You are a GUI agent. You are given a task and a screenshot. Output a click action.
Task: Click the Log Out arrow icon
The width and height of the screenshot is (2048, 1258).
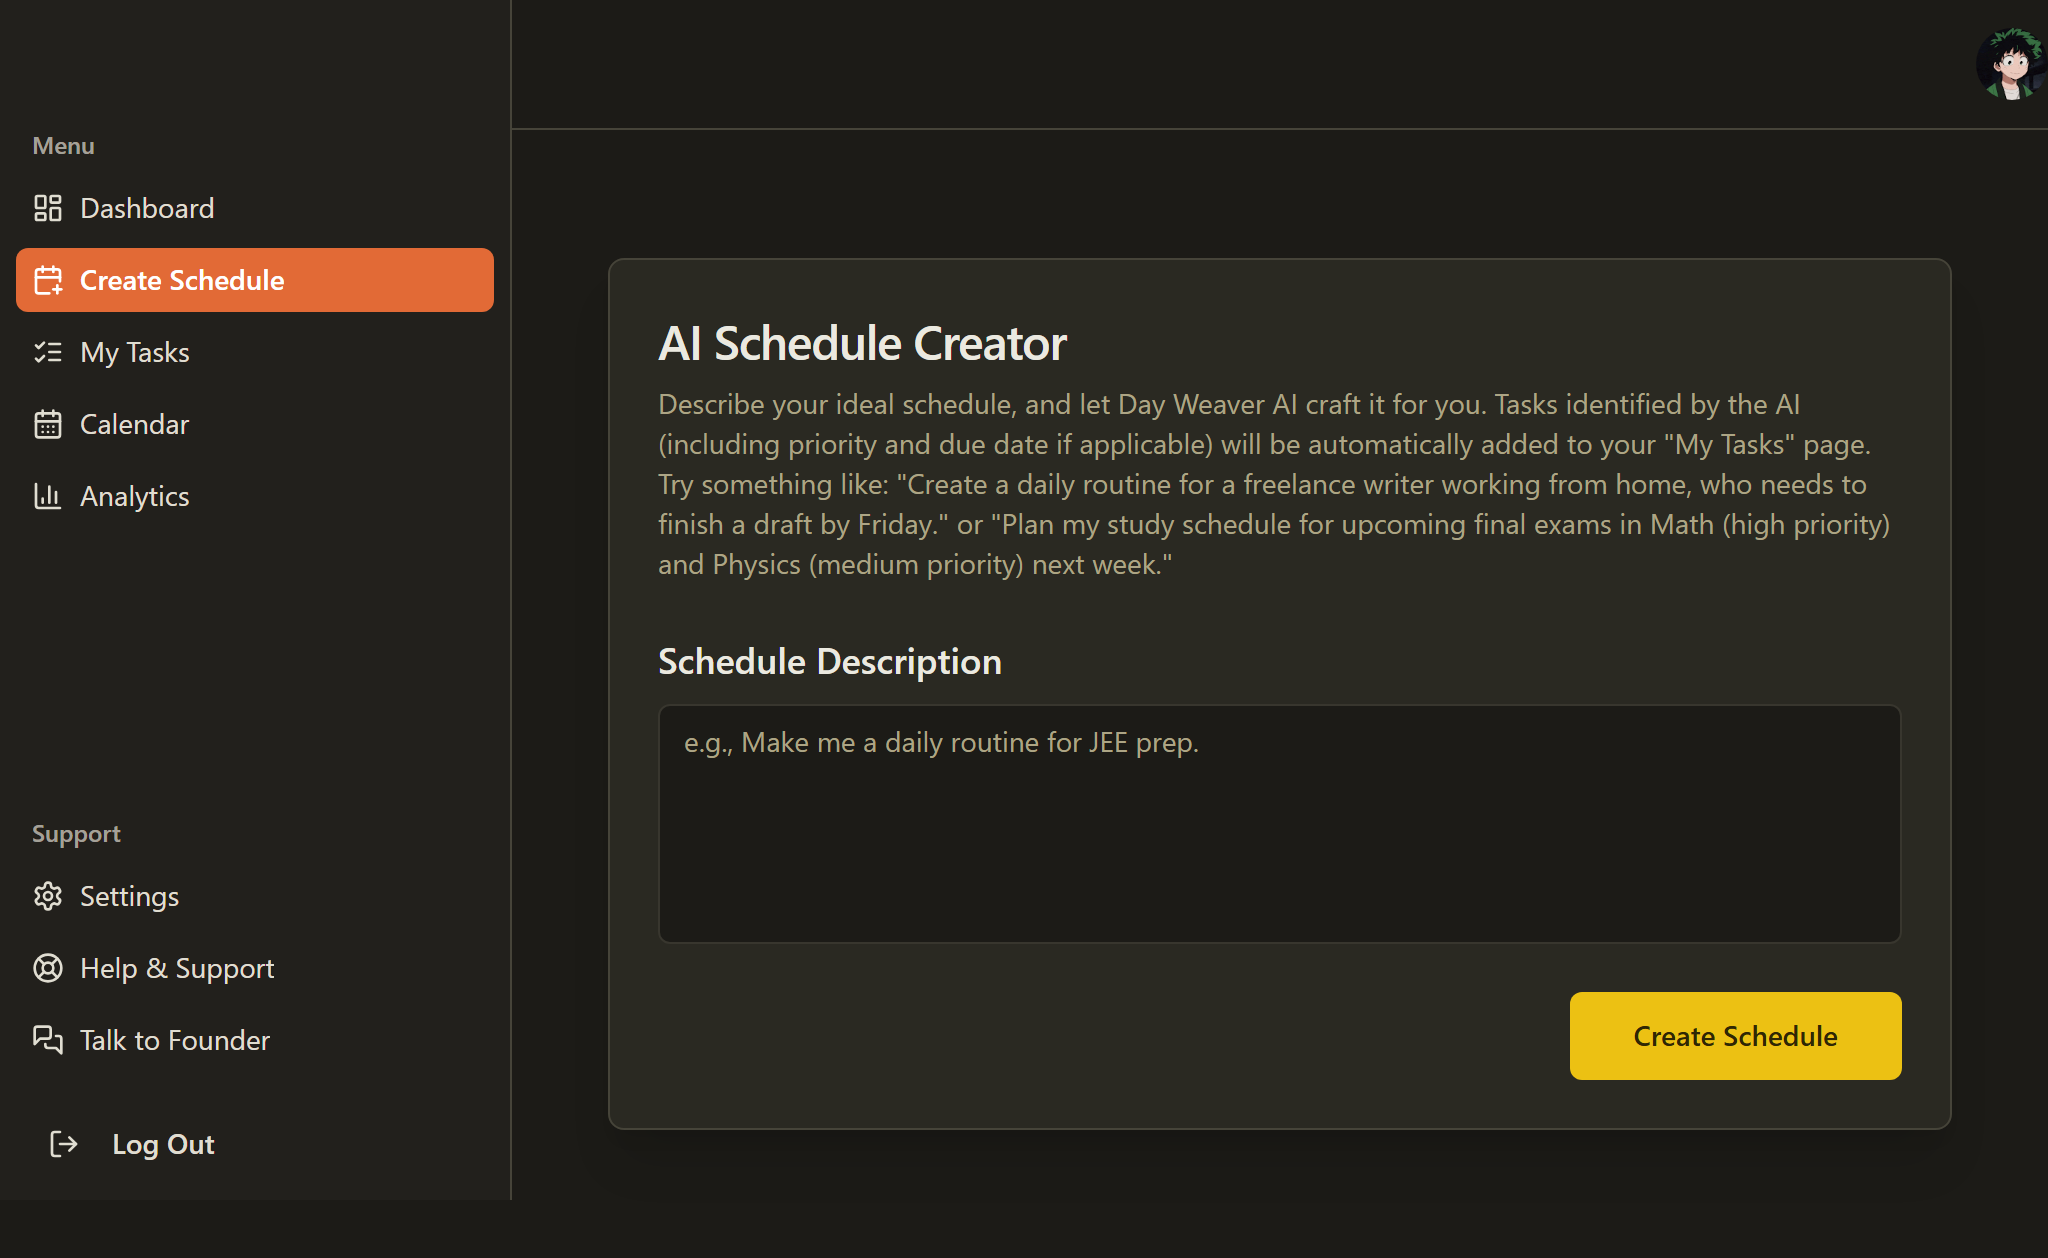click(x=64, y=1144)
